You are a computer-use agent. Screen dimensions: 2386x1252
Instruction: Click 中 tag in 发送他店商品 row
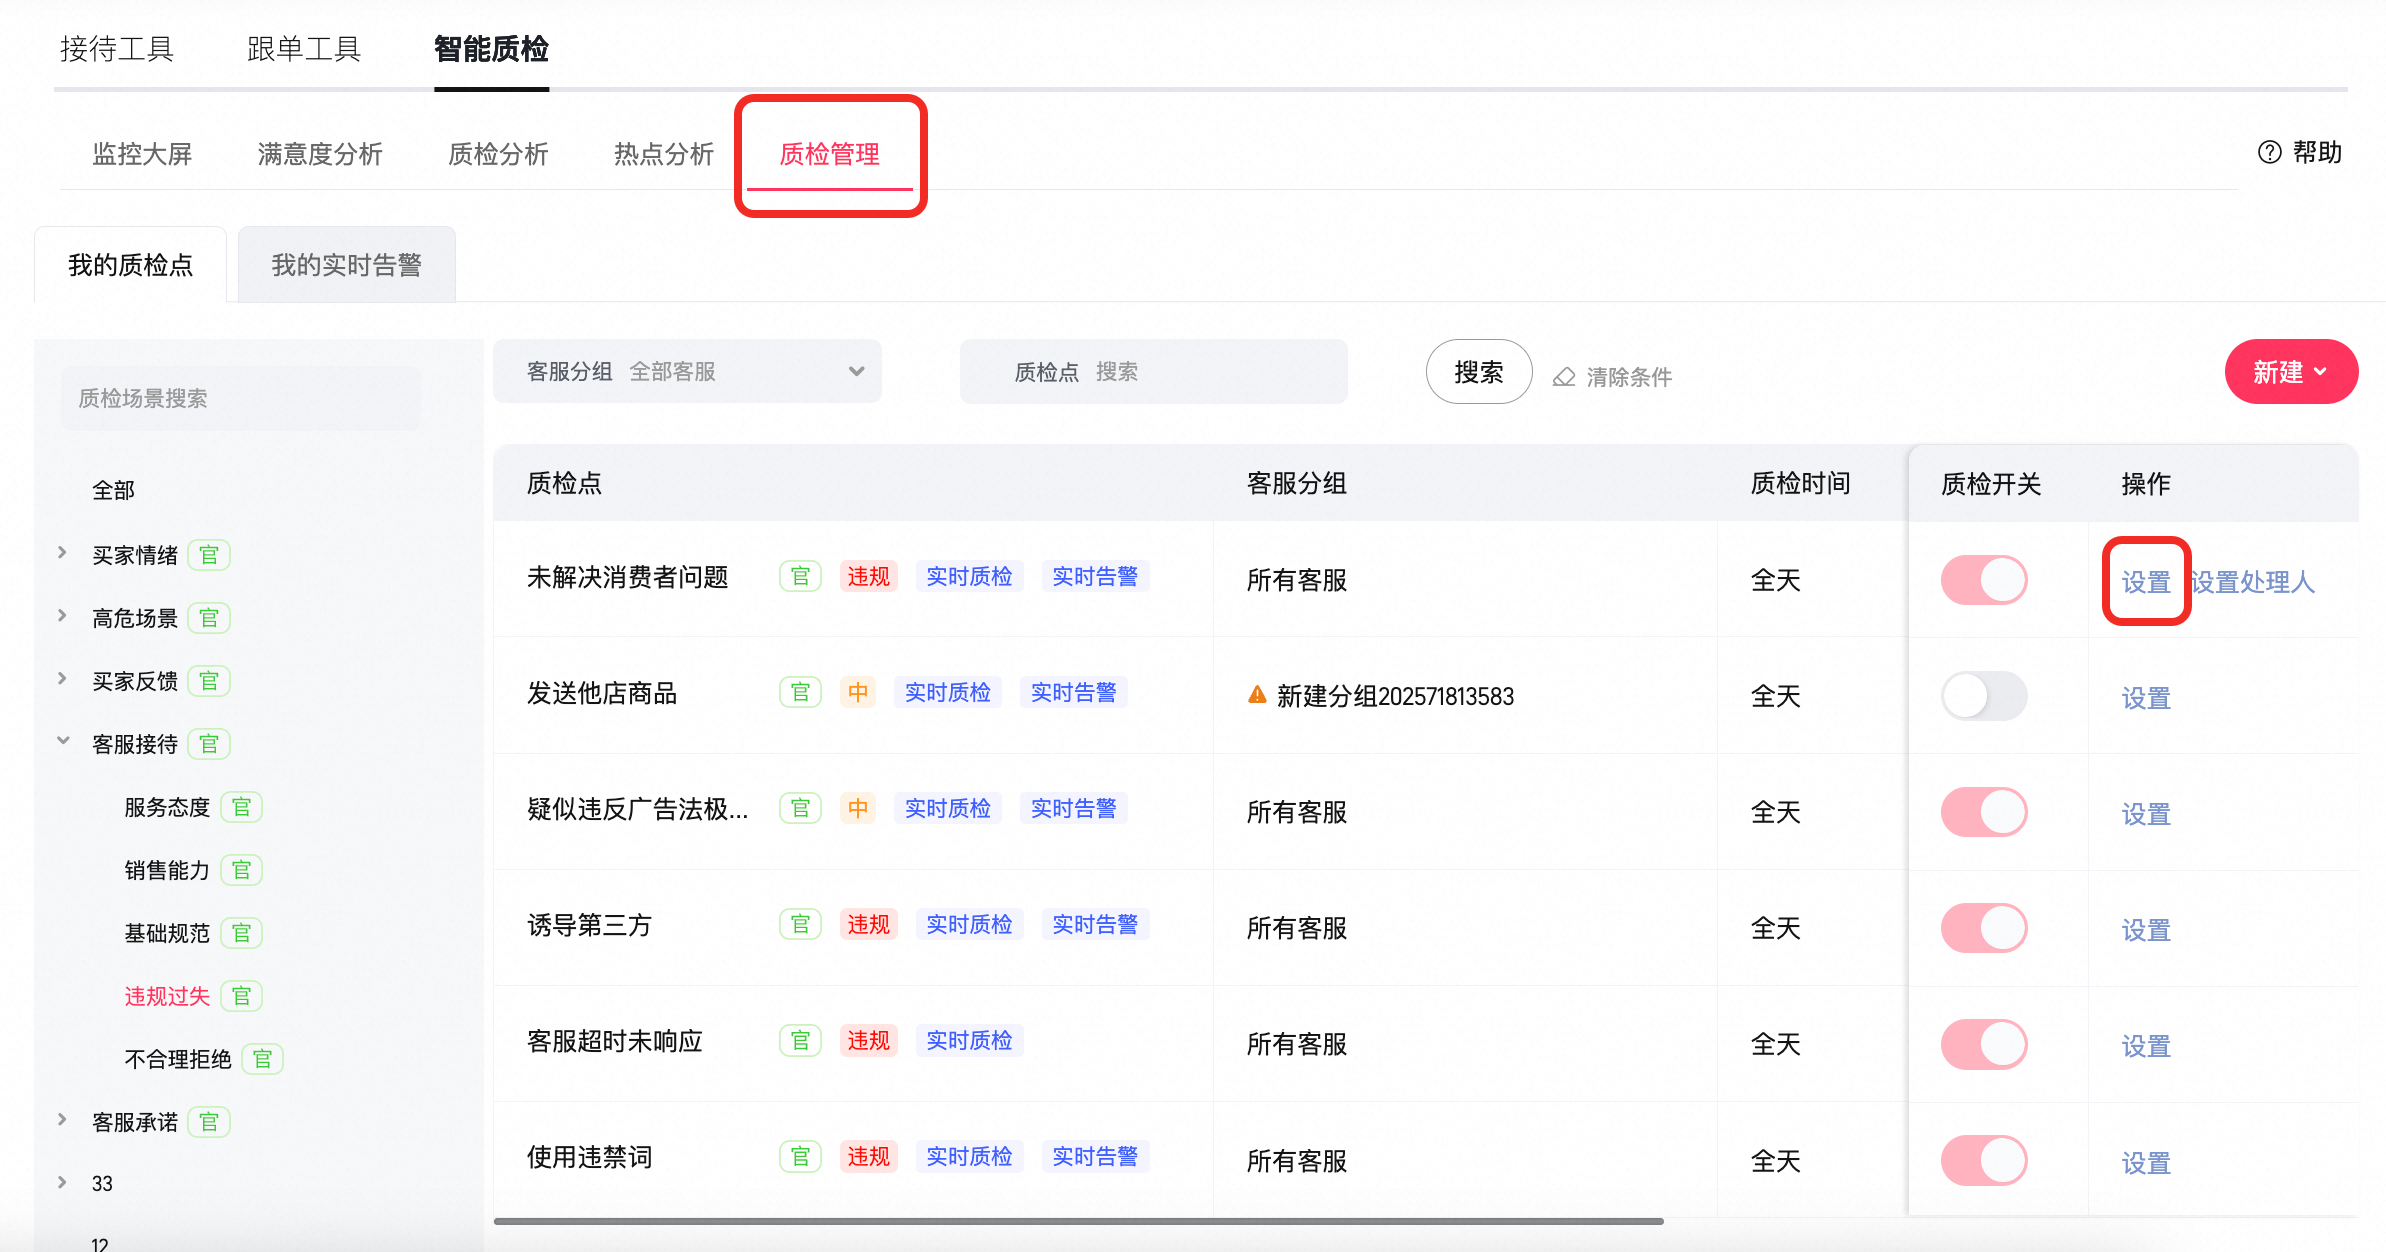(x=858, y=692)
